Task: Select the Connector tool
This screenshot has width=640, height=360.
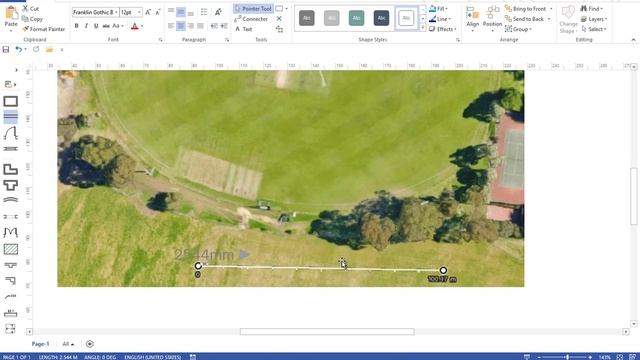Action: 251,19
